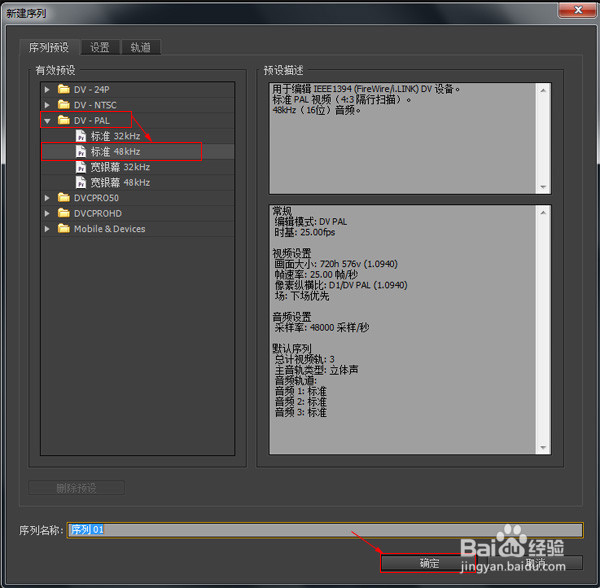Click the text 场: 下场优先
This screenshot has width=600, height=588.
302,296
